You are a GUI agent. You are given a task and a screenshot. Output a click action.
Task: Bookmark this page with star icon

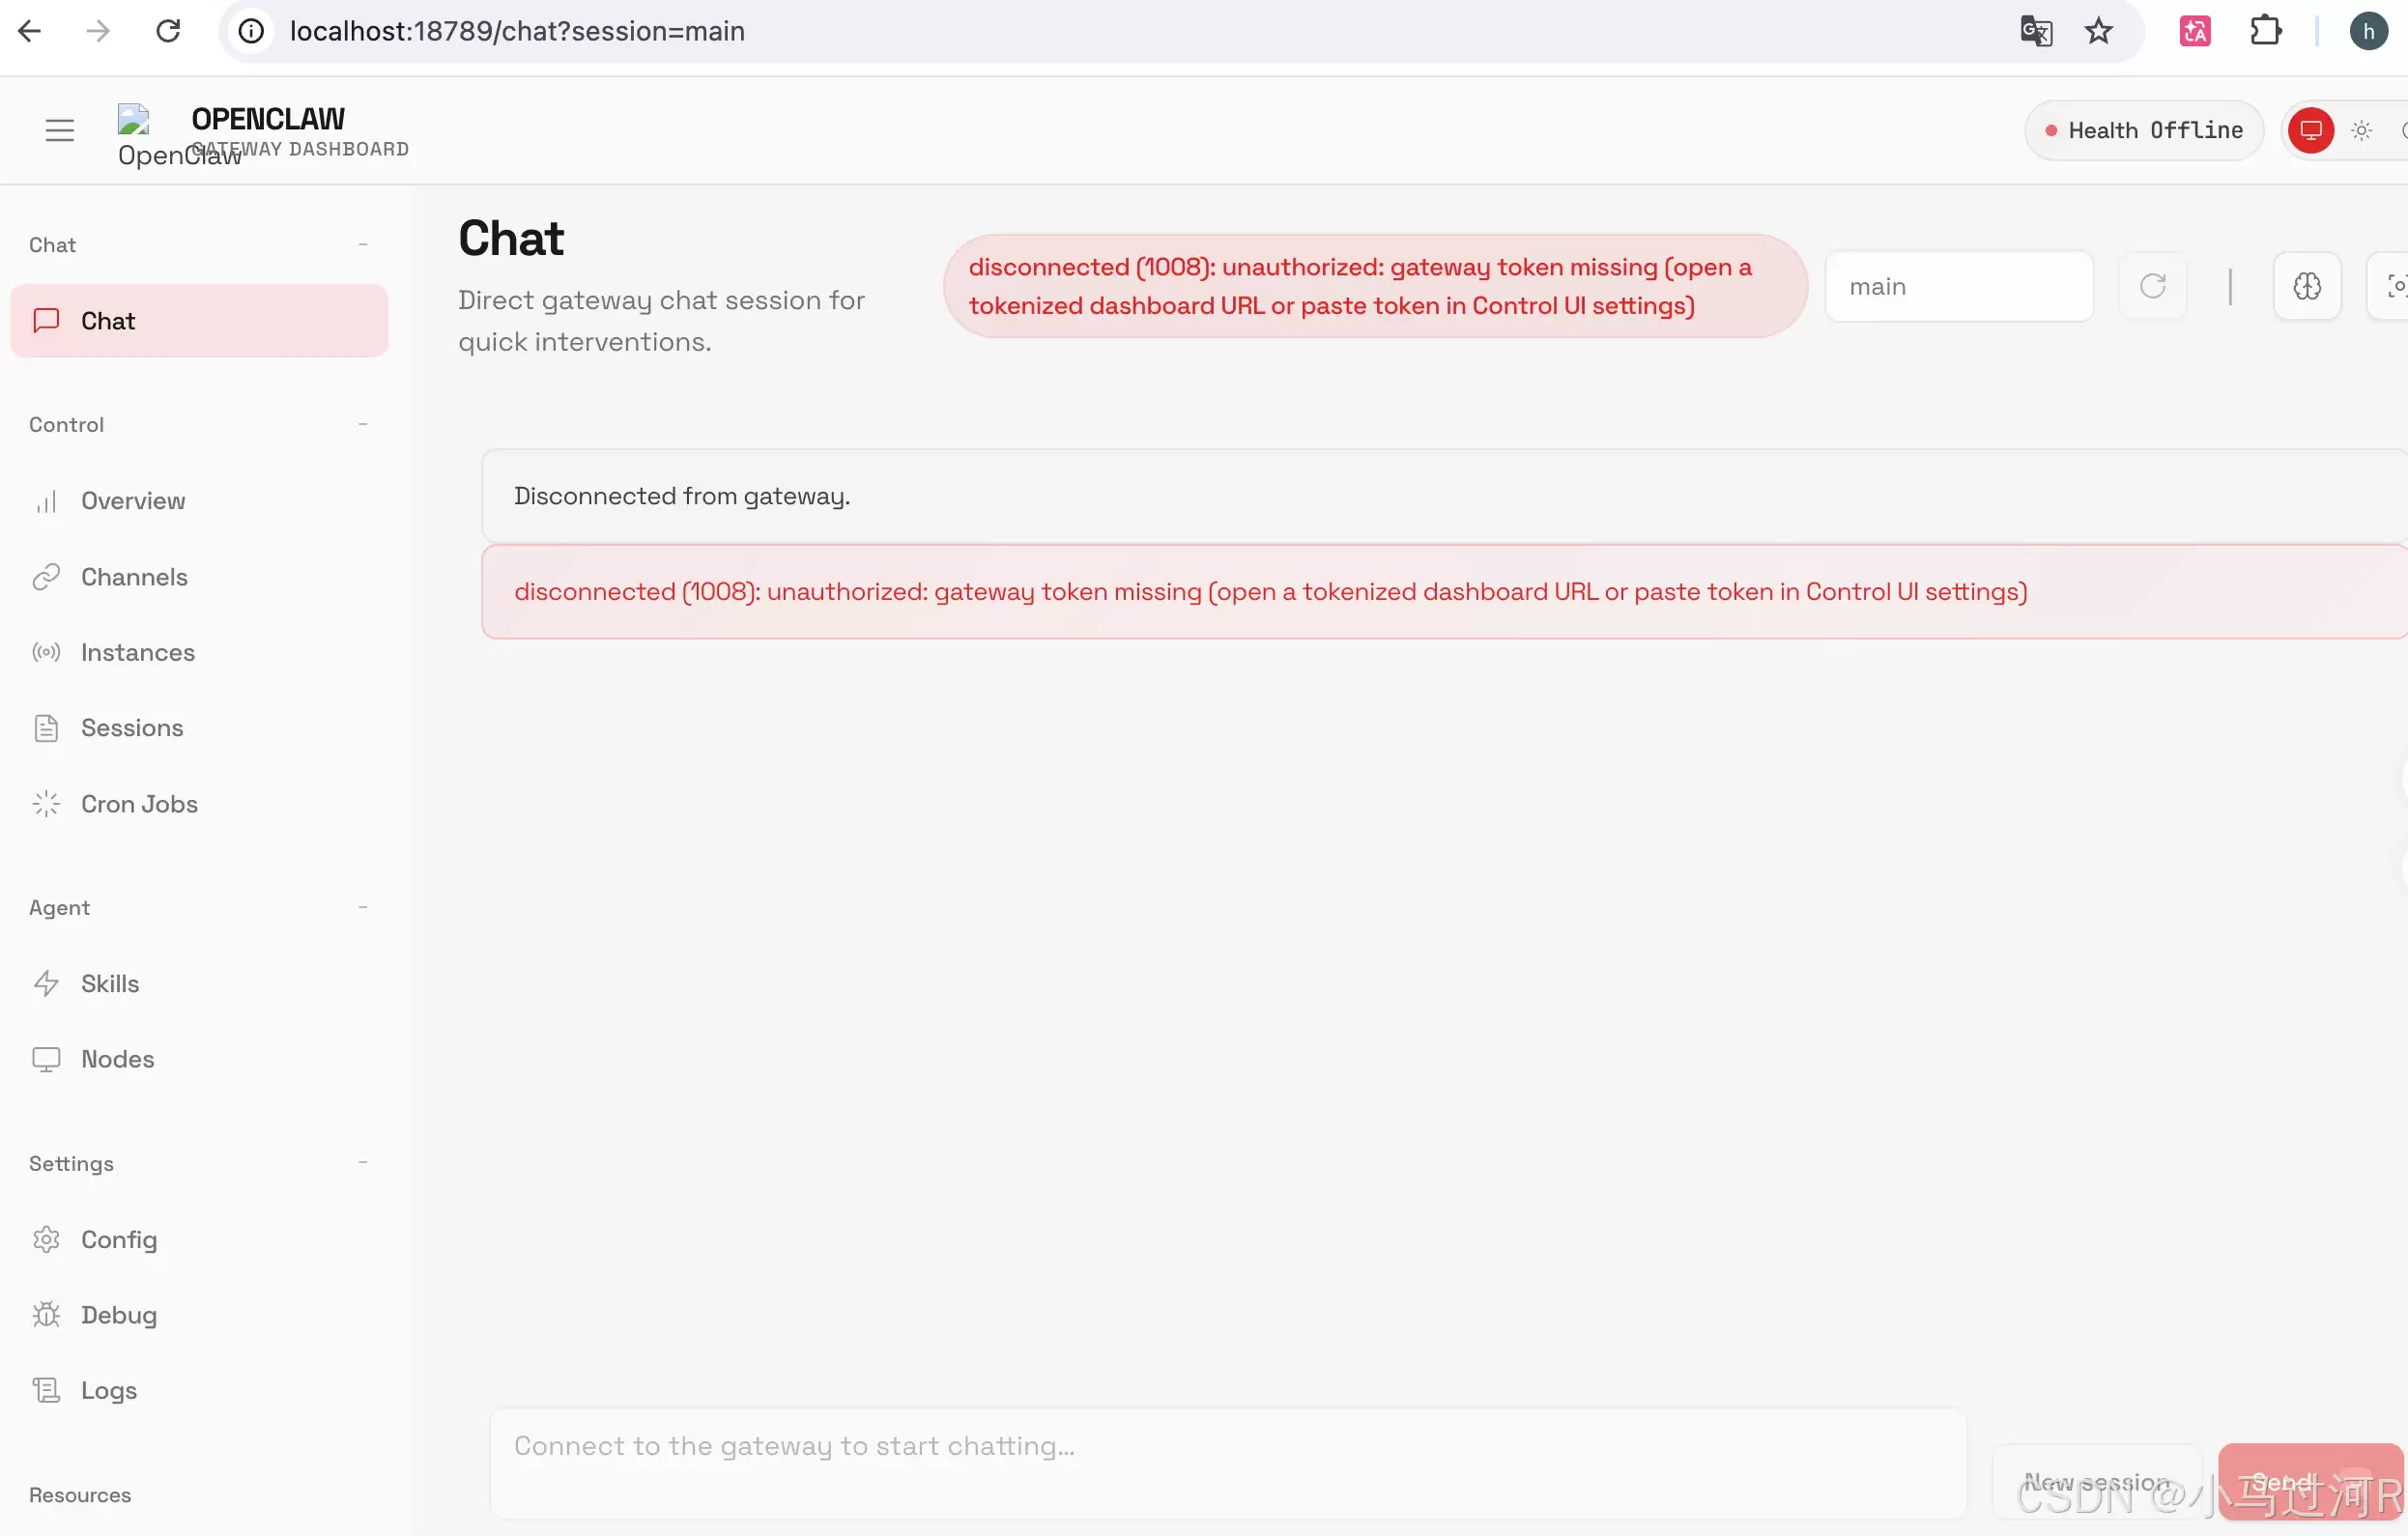tap(2098, 31)
